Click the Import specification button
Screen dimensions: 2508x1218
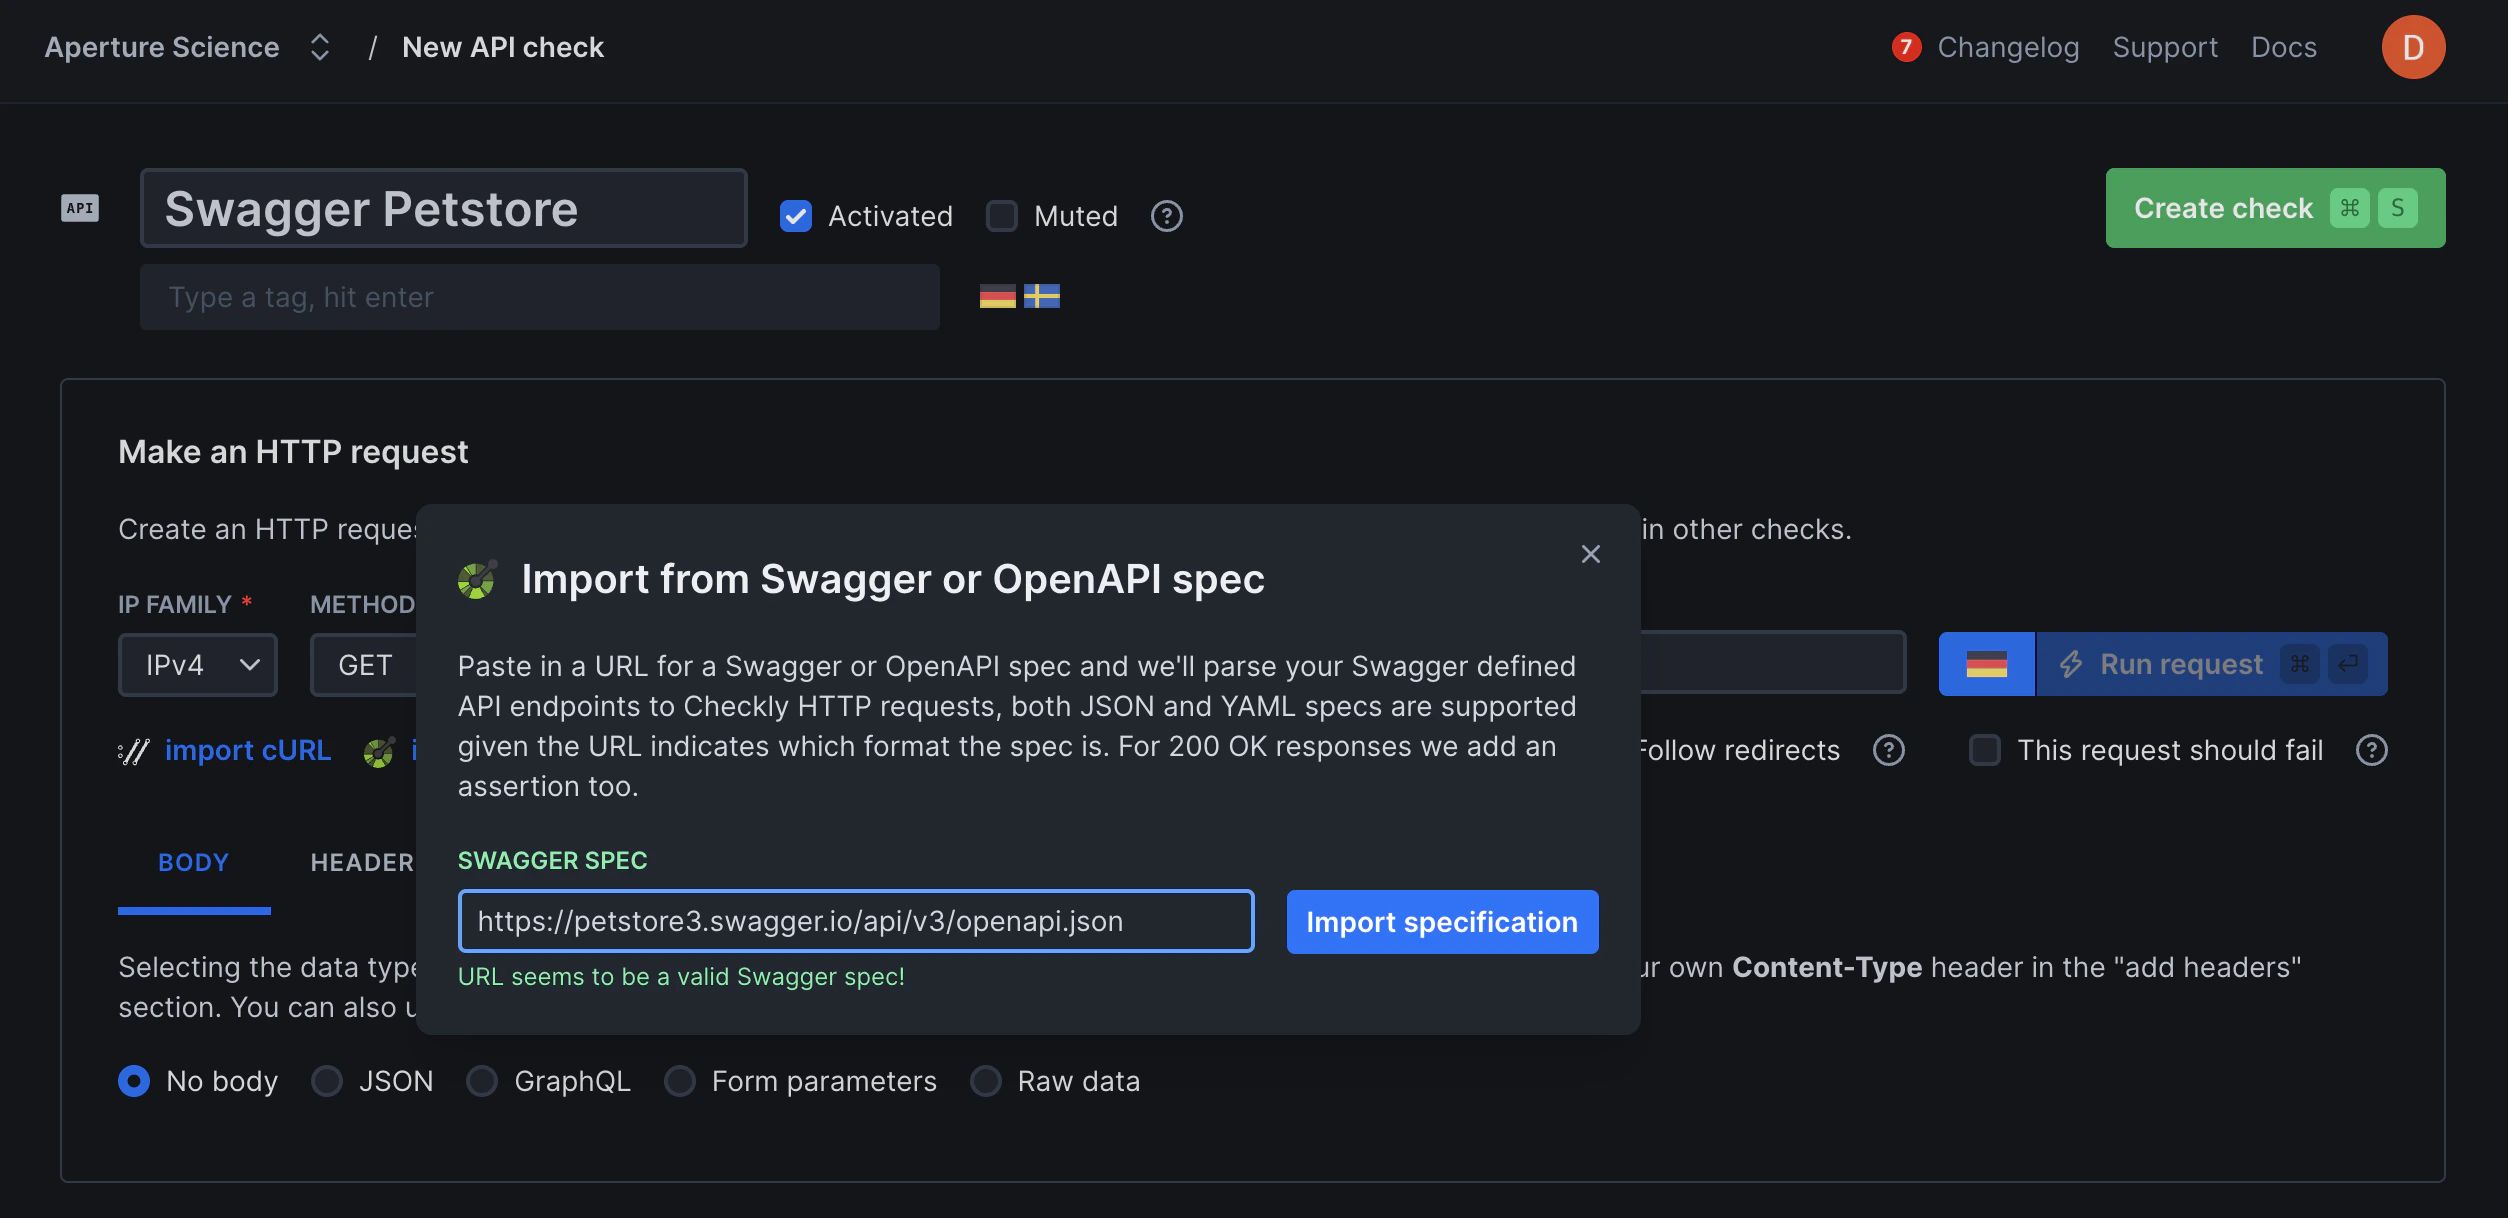click(x=1441, y=921)
